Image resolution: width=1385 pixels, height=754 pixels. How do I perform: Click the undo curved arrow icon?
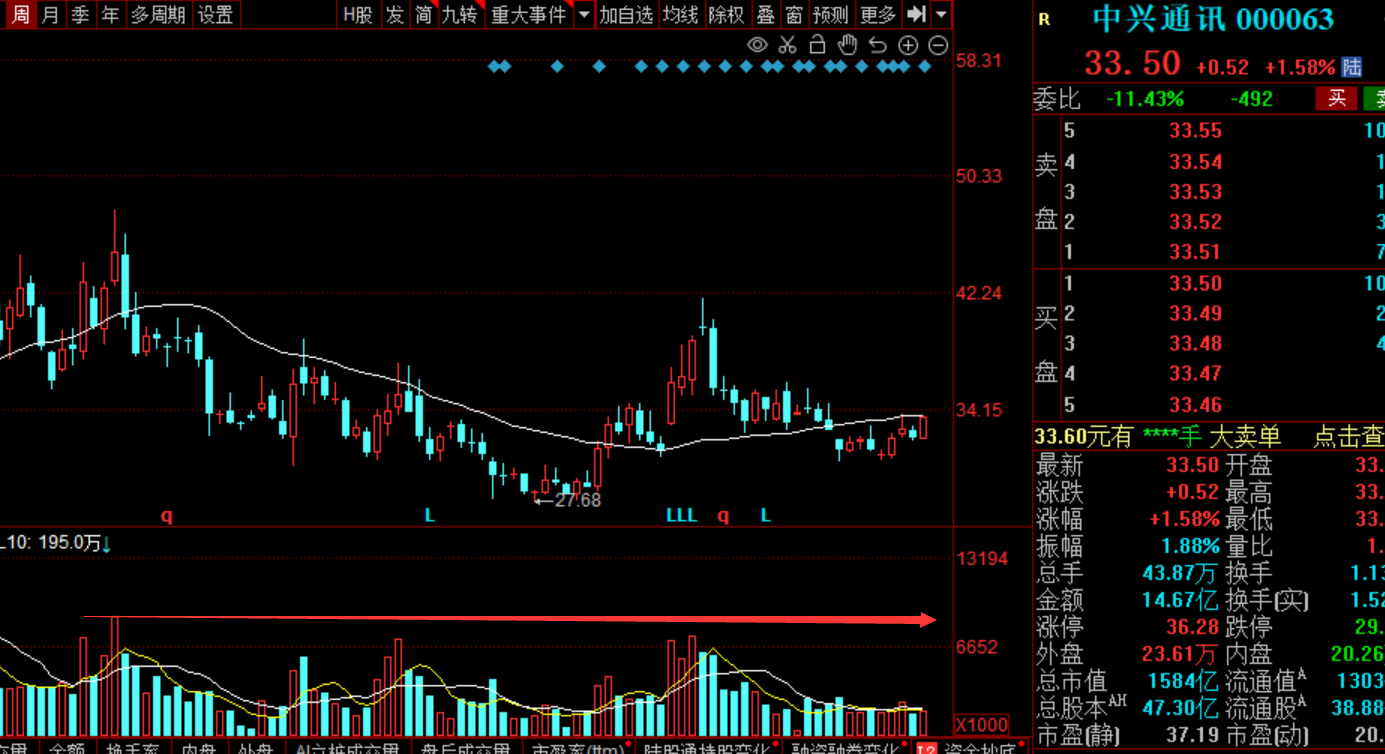click(878, 45)
